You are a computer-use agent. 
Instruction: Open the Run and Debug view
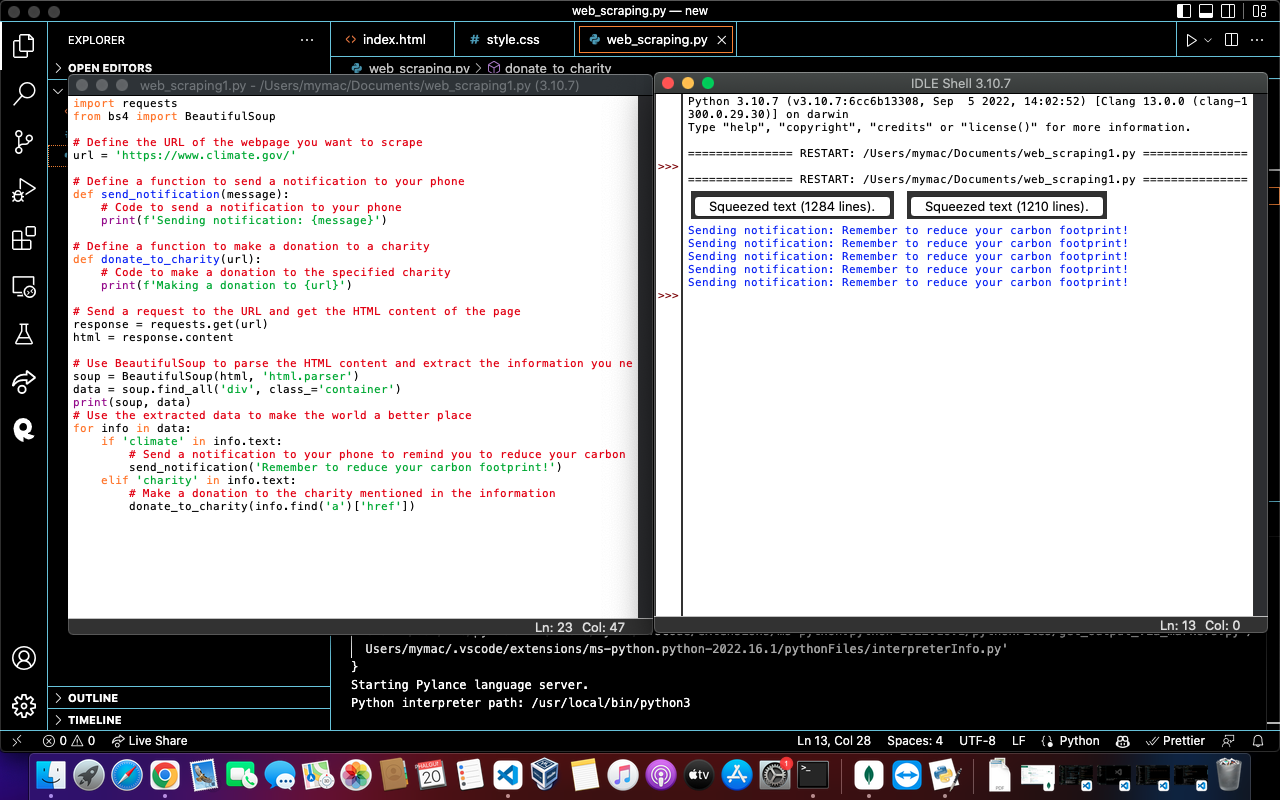click(24, 190)
